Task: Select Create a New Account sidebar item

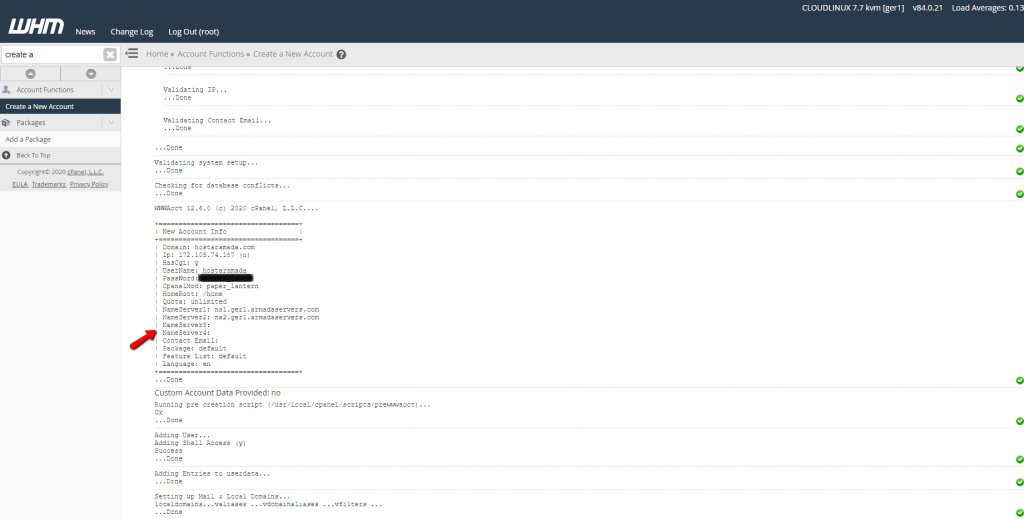Action: point(60,106)
